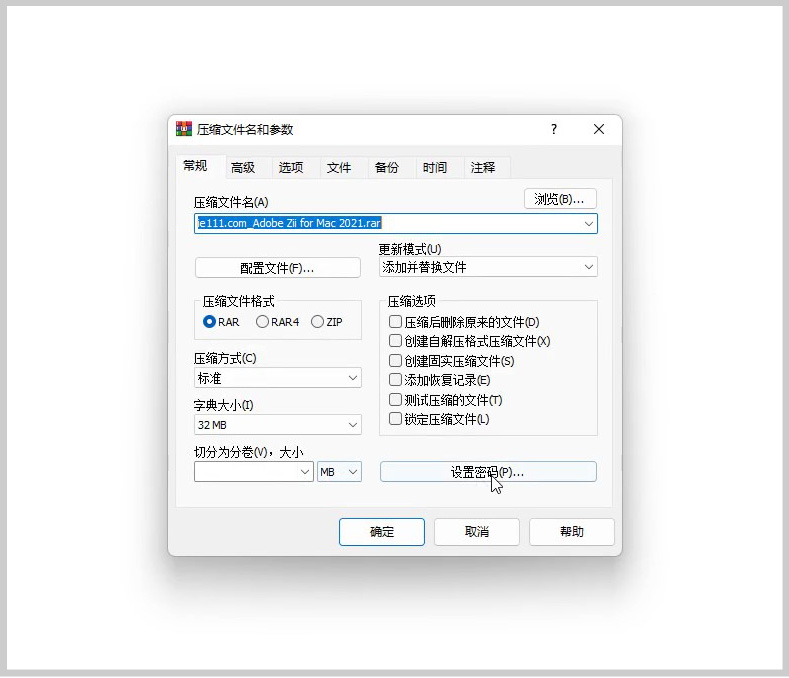789x678 pixels.
Task: Expand the volume split size combo box
Action: [304, 472]
